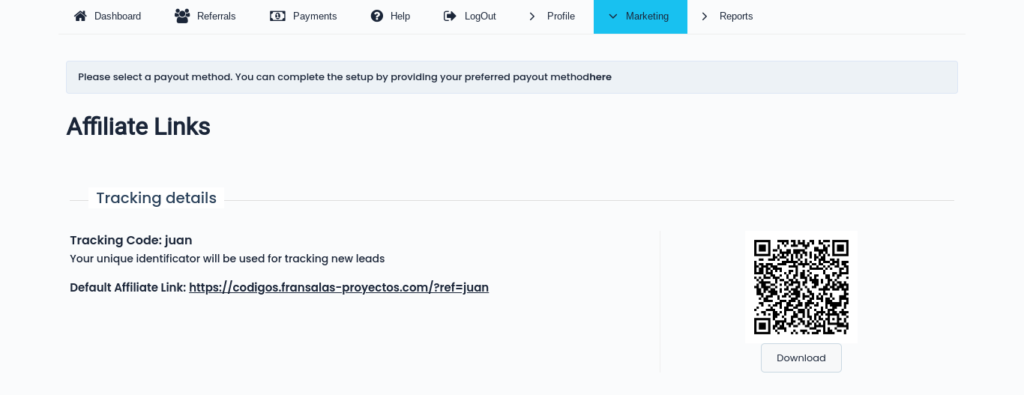
Task: Click the 'Please select a payout method' notice
Action: click(x=512, y=77)
